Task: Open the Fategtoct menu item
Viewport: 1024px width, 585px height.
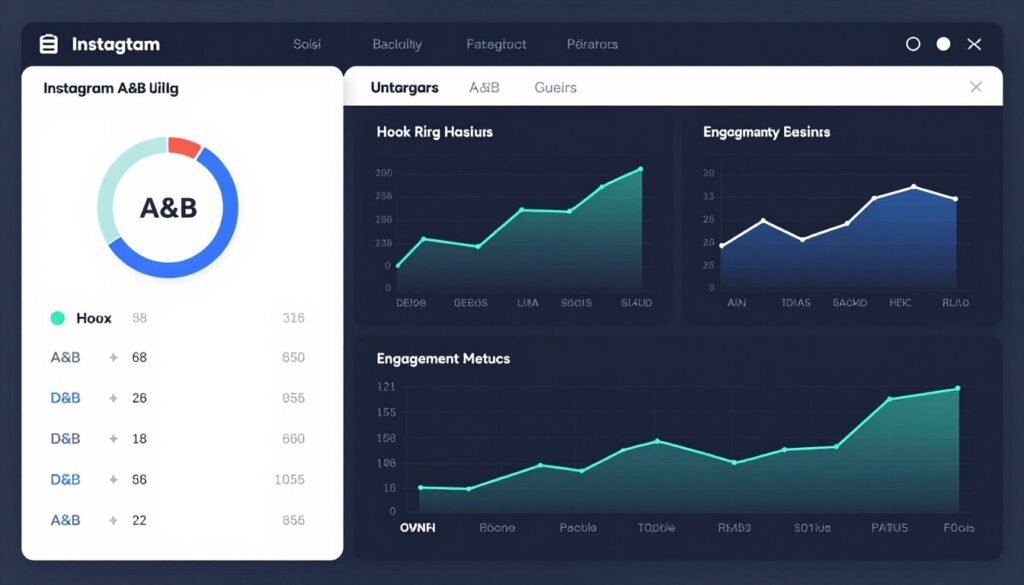Action: coord(496,44)
